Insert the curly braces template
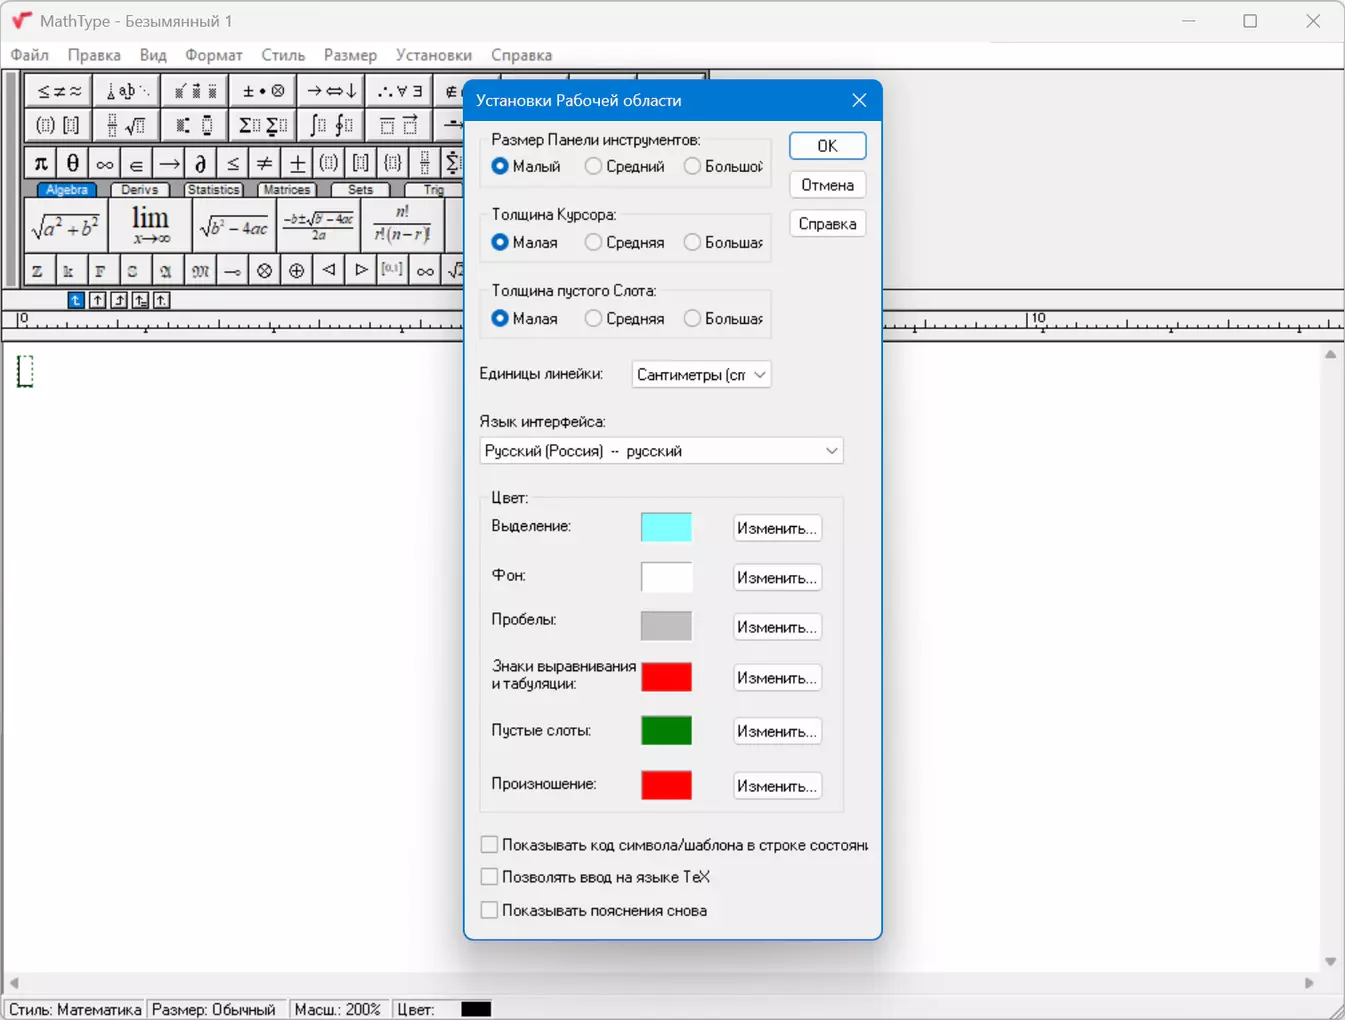The image size is (1345, 1020). (x=392, y=163)
